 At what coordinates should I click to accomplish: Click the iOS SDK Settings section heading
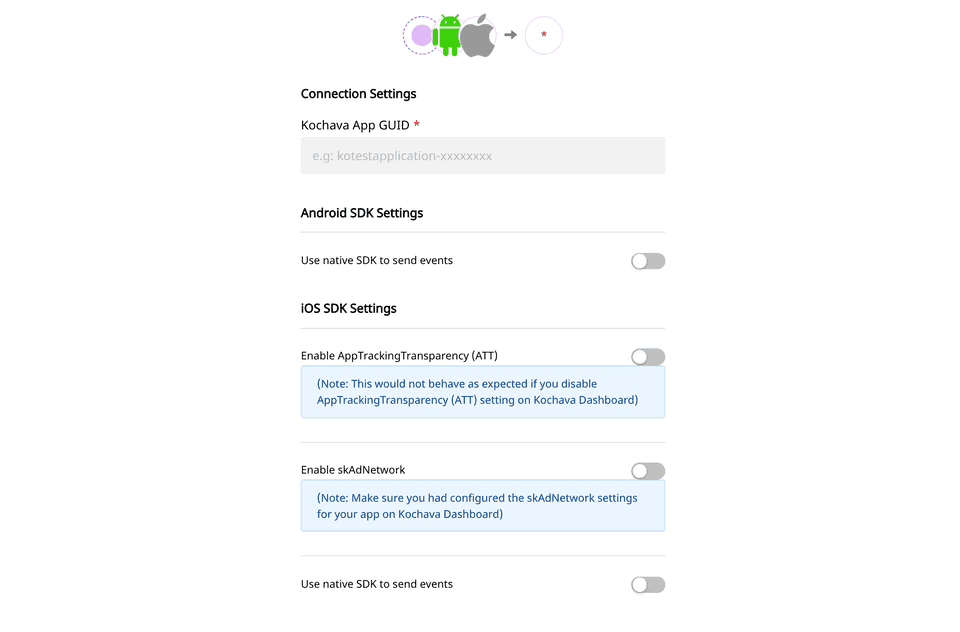(x=349, y=308)
